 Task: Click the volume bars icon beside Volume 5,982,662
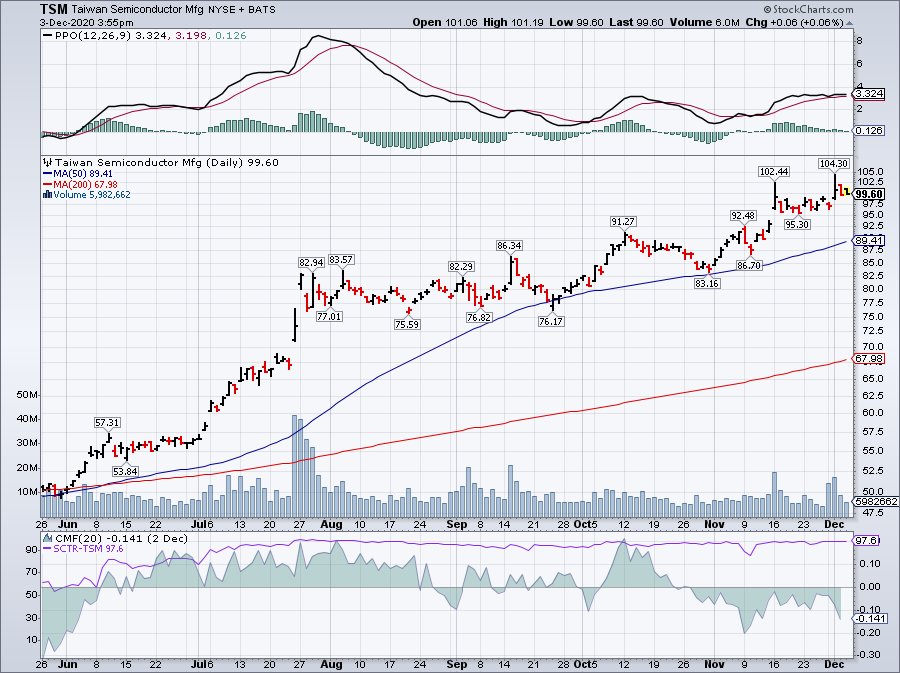(x=48, y=194)
